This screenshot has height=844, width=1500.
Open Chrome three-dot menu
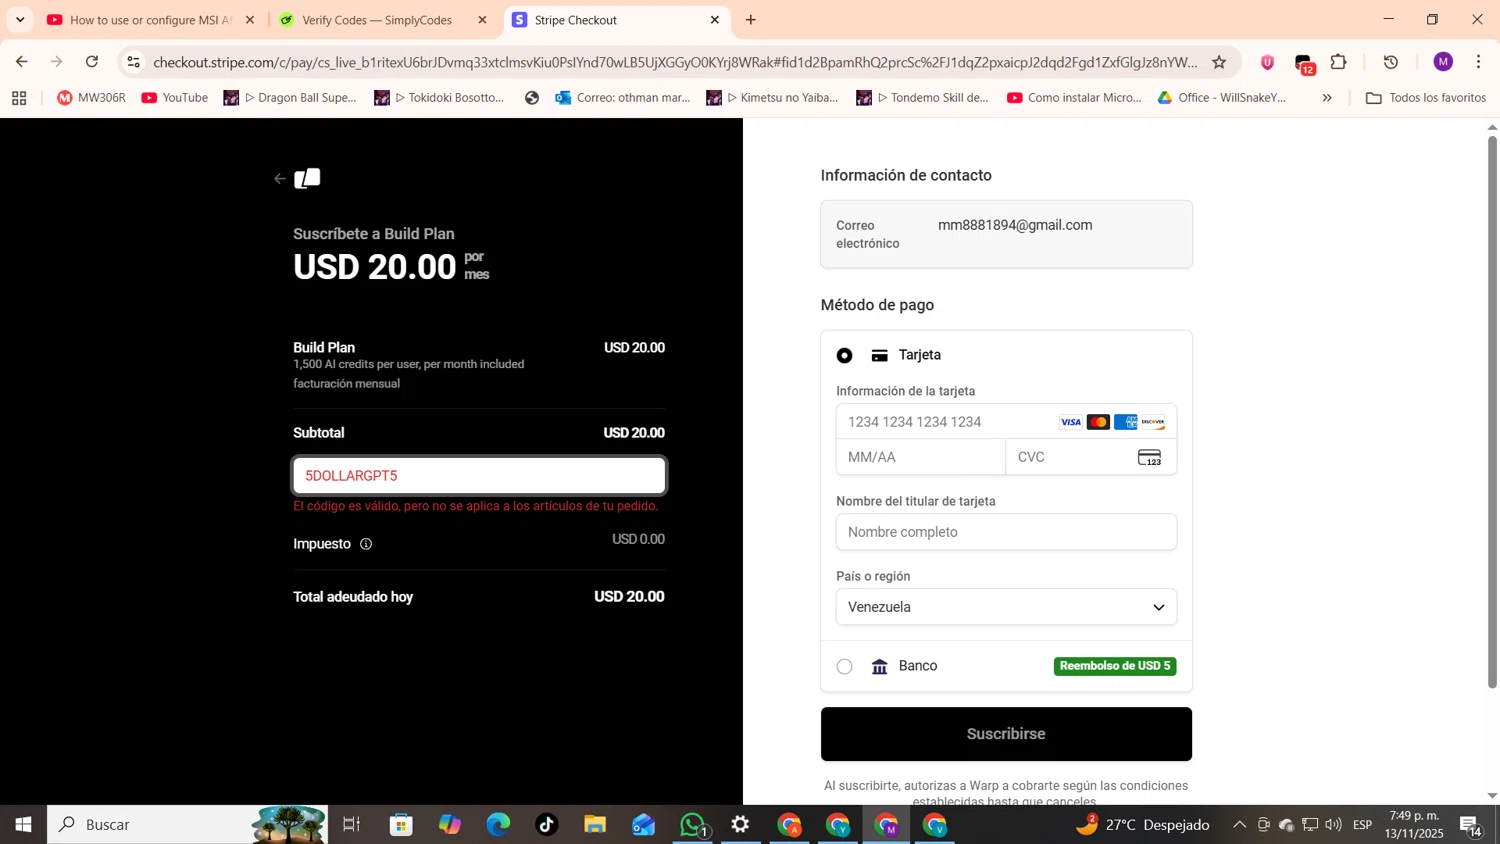pyautogui.click(x=1479, y=62)
